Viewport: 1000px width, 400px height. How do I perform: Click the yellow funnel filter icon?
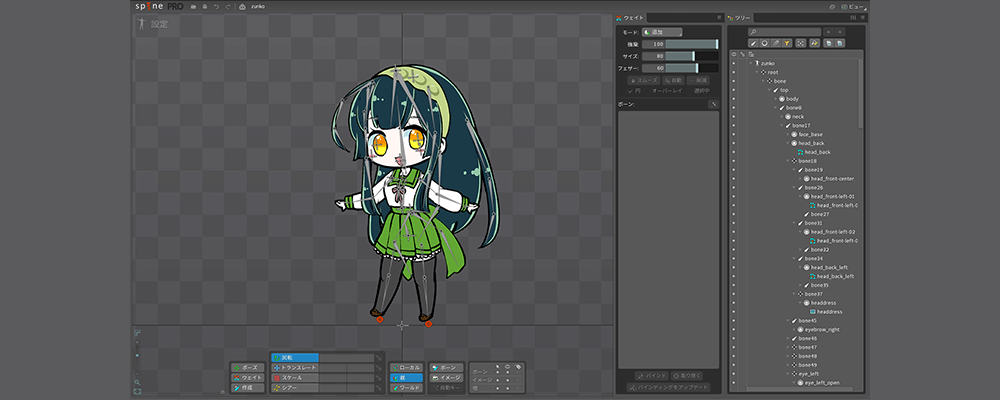pyautogui.click(x=787, y=43)
